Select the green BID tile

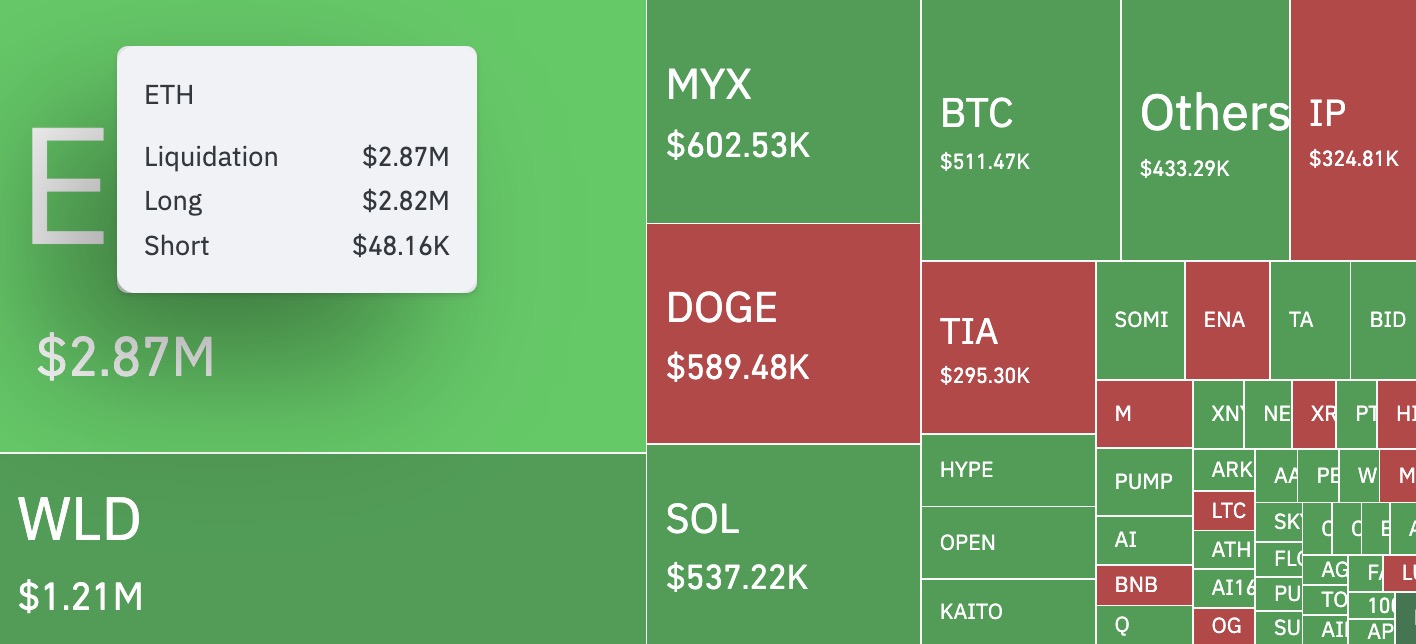click(1386, 320)
